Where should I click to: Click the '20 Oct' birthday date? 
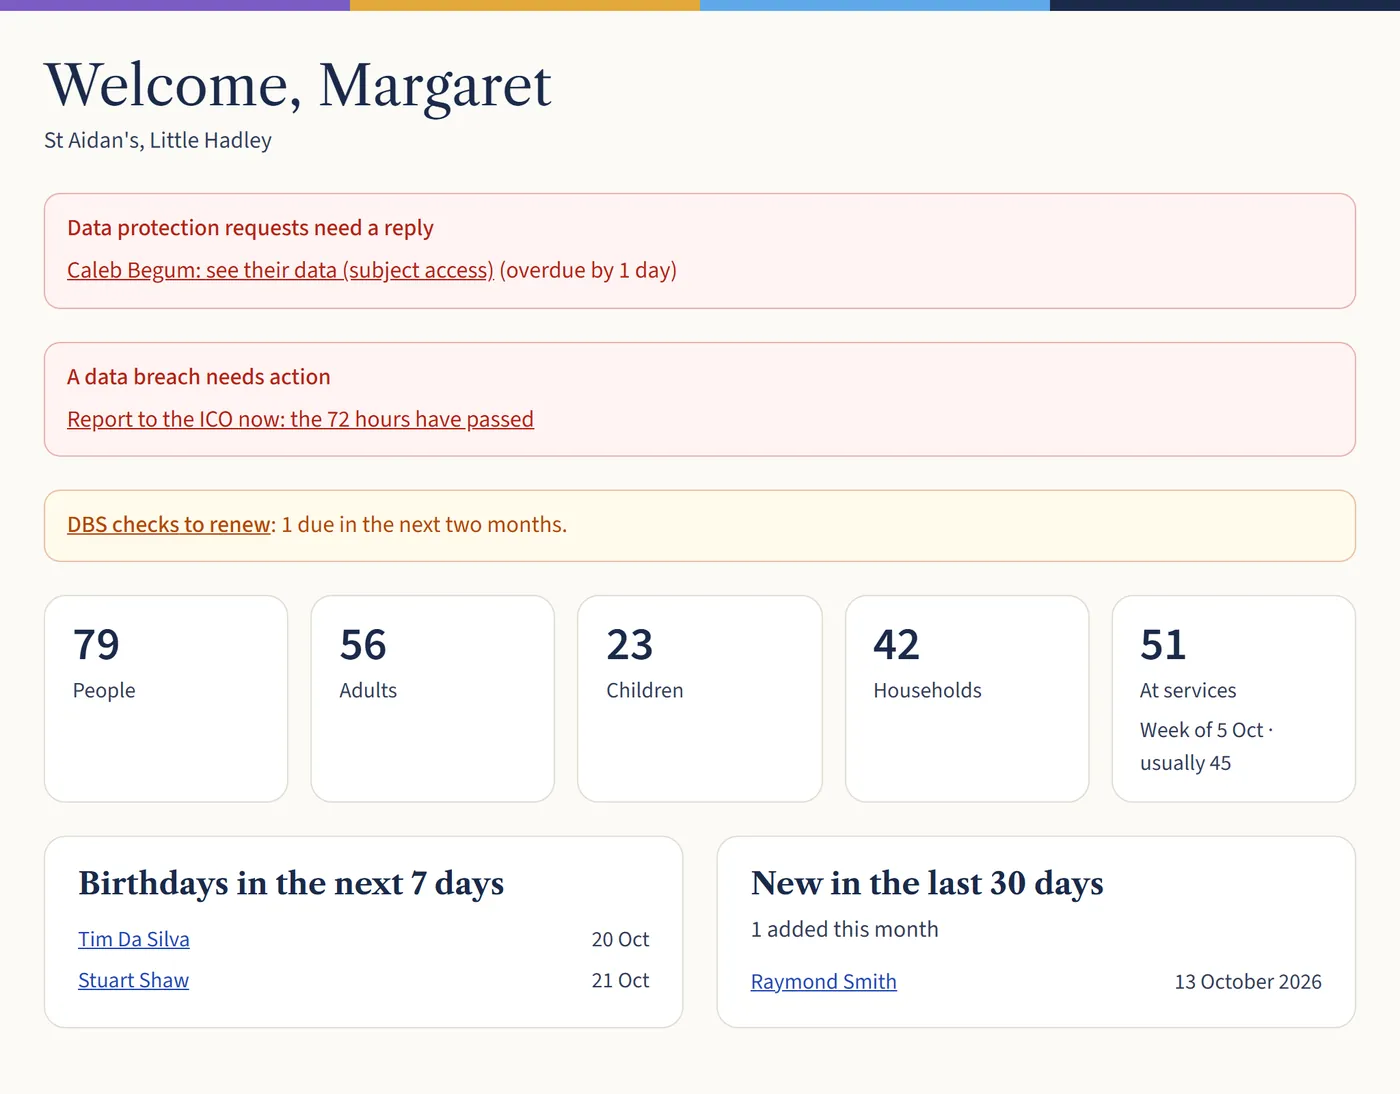point(620,939)
